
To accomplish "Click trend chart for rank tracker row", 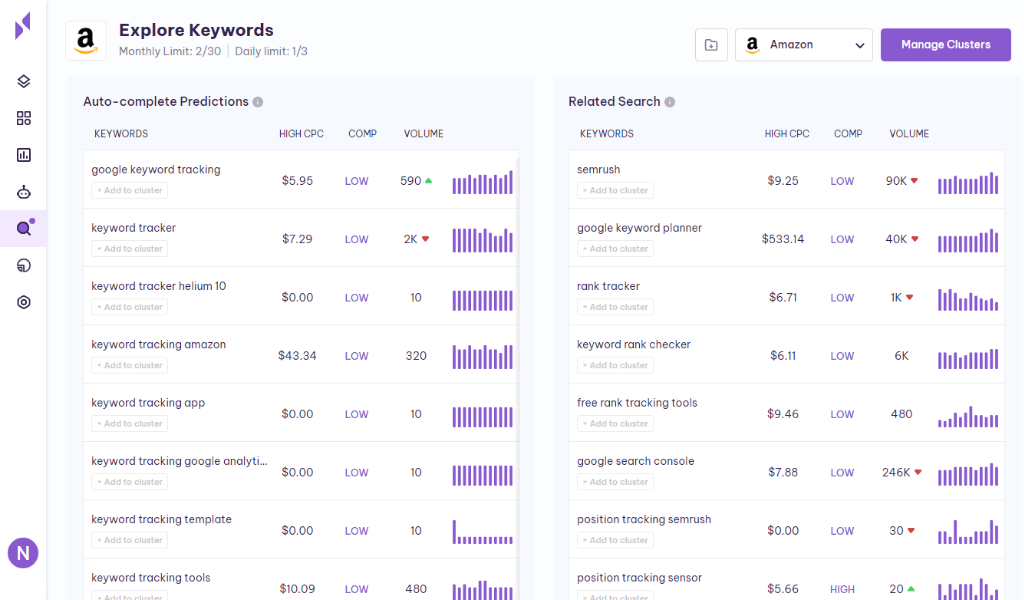I will pyautogui.click(x=968, y=299).
